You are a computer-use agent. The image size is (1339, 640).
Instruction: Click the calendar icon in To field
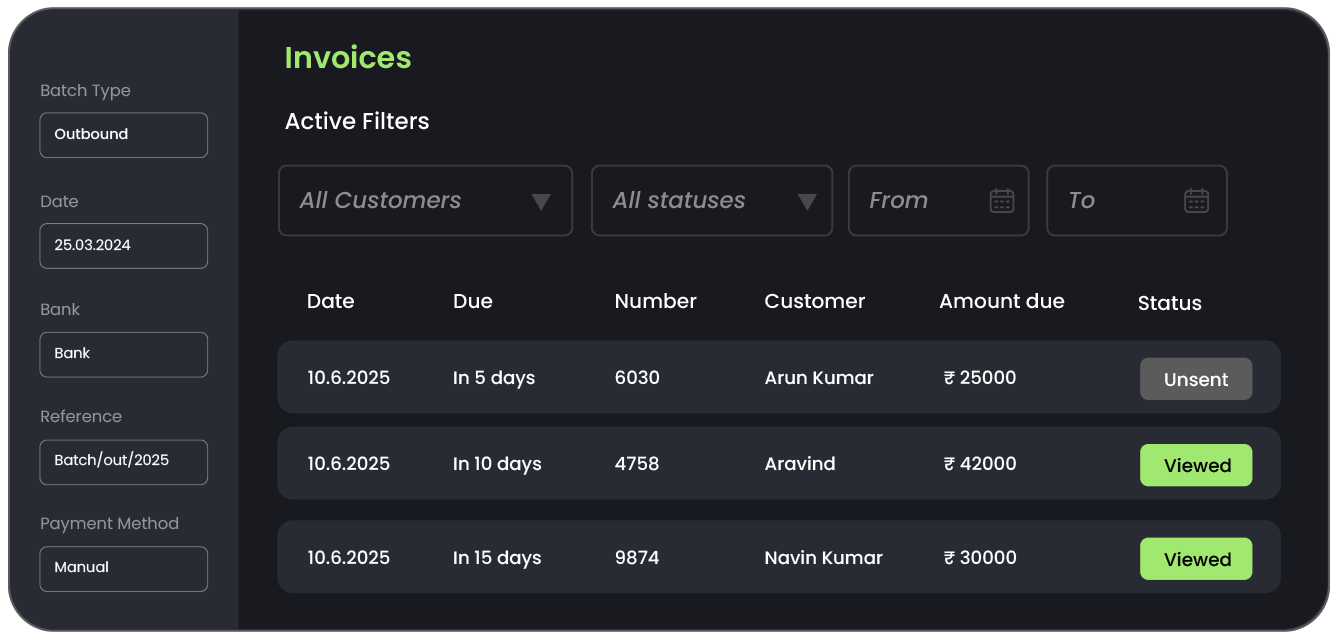[x=1196, y=201]
